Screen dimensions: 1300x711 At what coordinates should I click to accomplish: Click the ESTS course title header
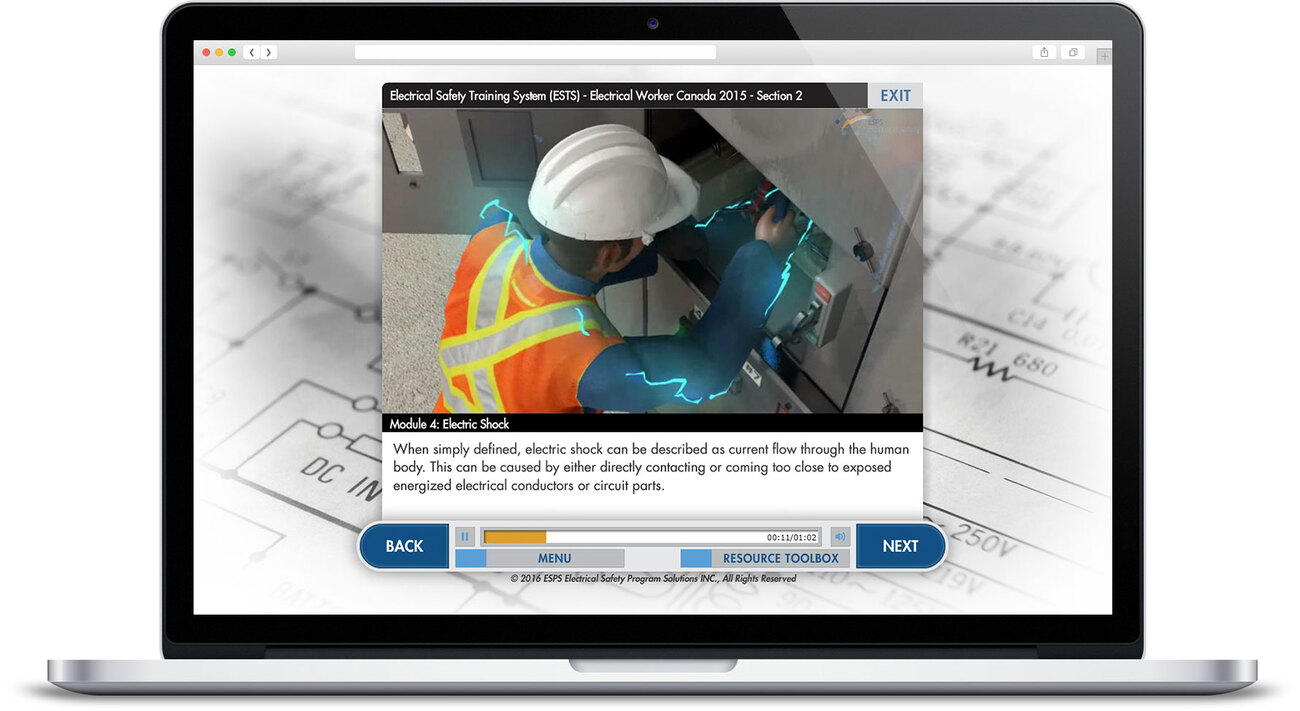coord(596,96)
